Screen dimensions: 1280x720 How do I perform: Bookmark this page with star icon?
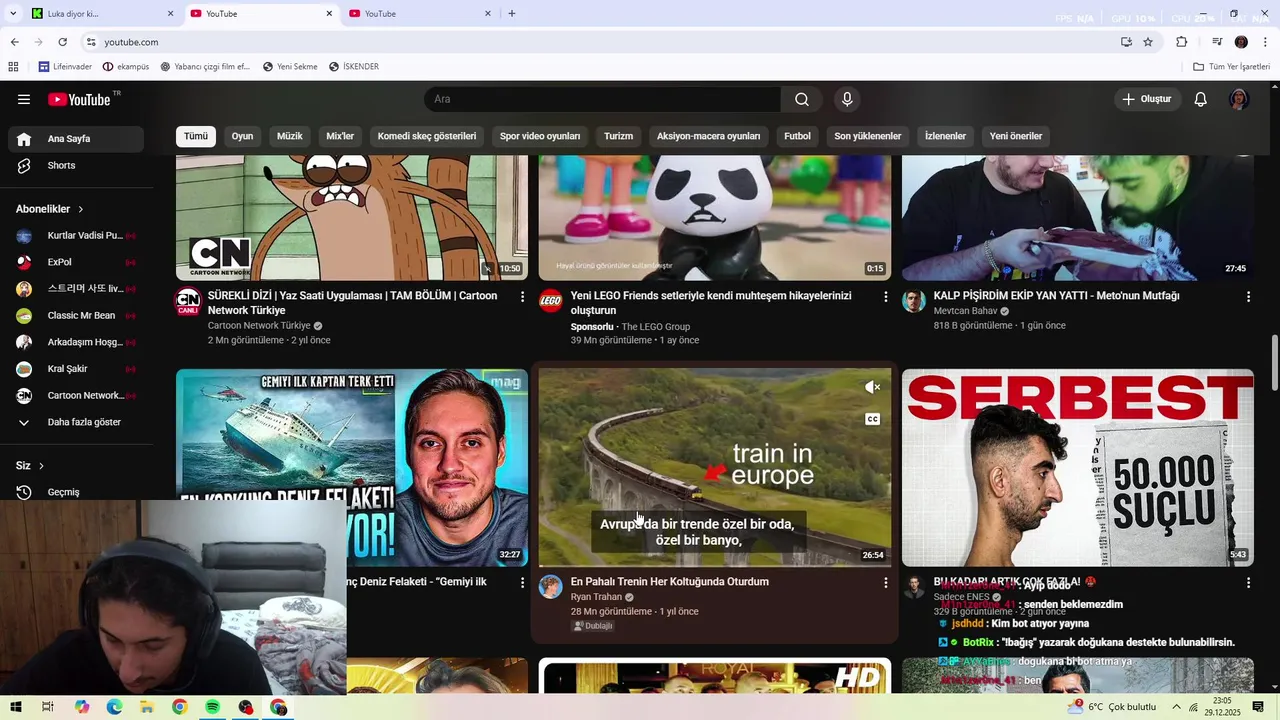[x=1148, y=42]
